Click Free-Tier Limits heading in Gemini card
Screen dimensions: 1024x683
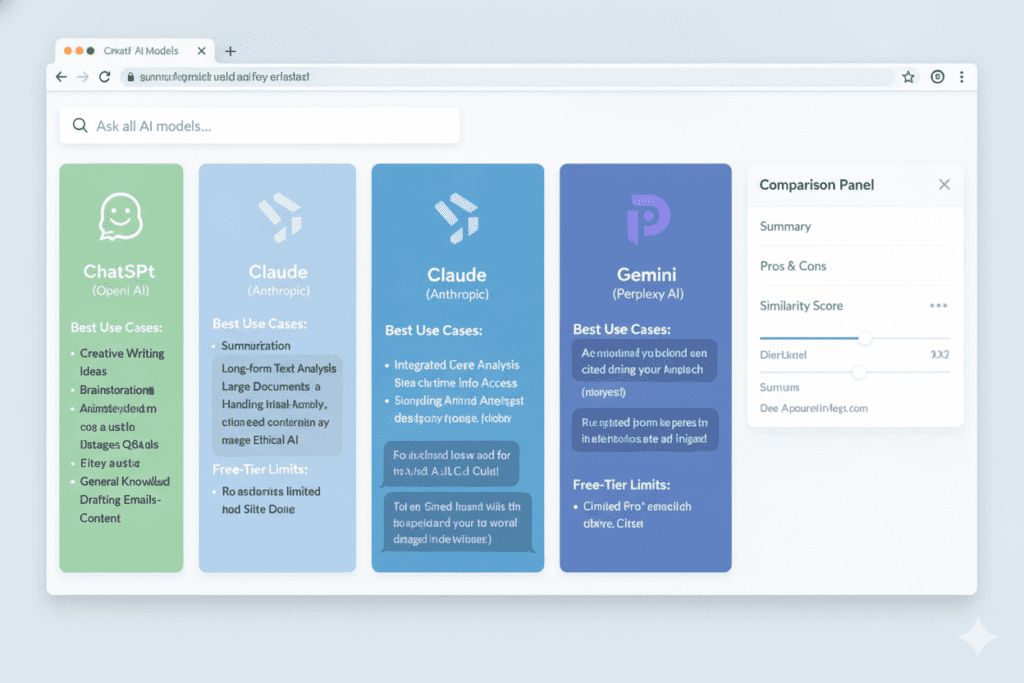(621, 484)
